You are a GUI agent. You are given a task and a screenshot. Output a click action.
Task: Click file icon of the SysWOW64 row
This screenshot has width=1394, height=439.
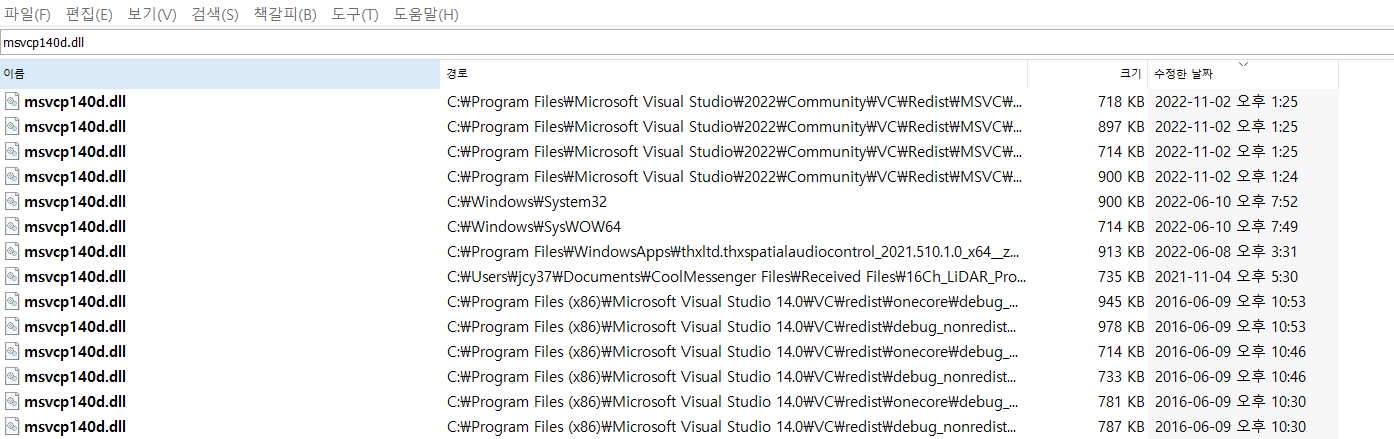click(x=12, y=226)
